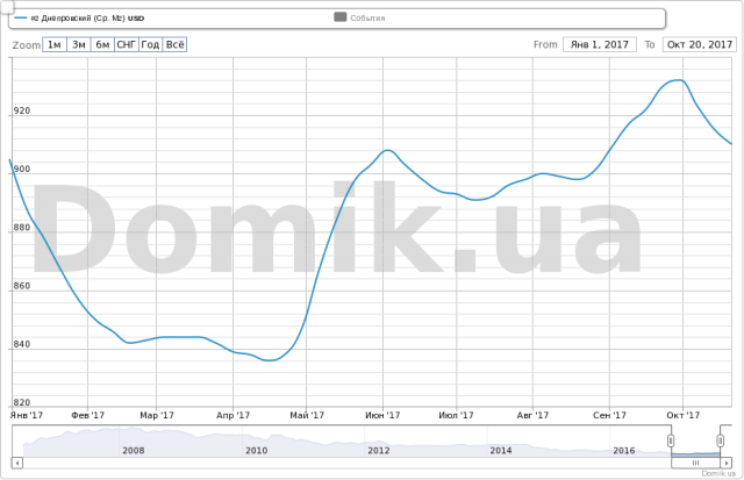This screenshot has width=744, height=480.
Task: Click the Июн '17 axis label
Action: (382, 415)
